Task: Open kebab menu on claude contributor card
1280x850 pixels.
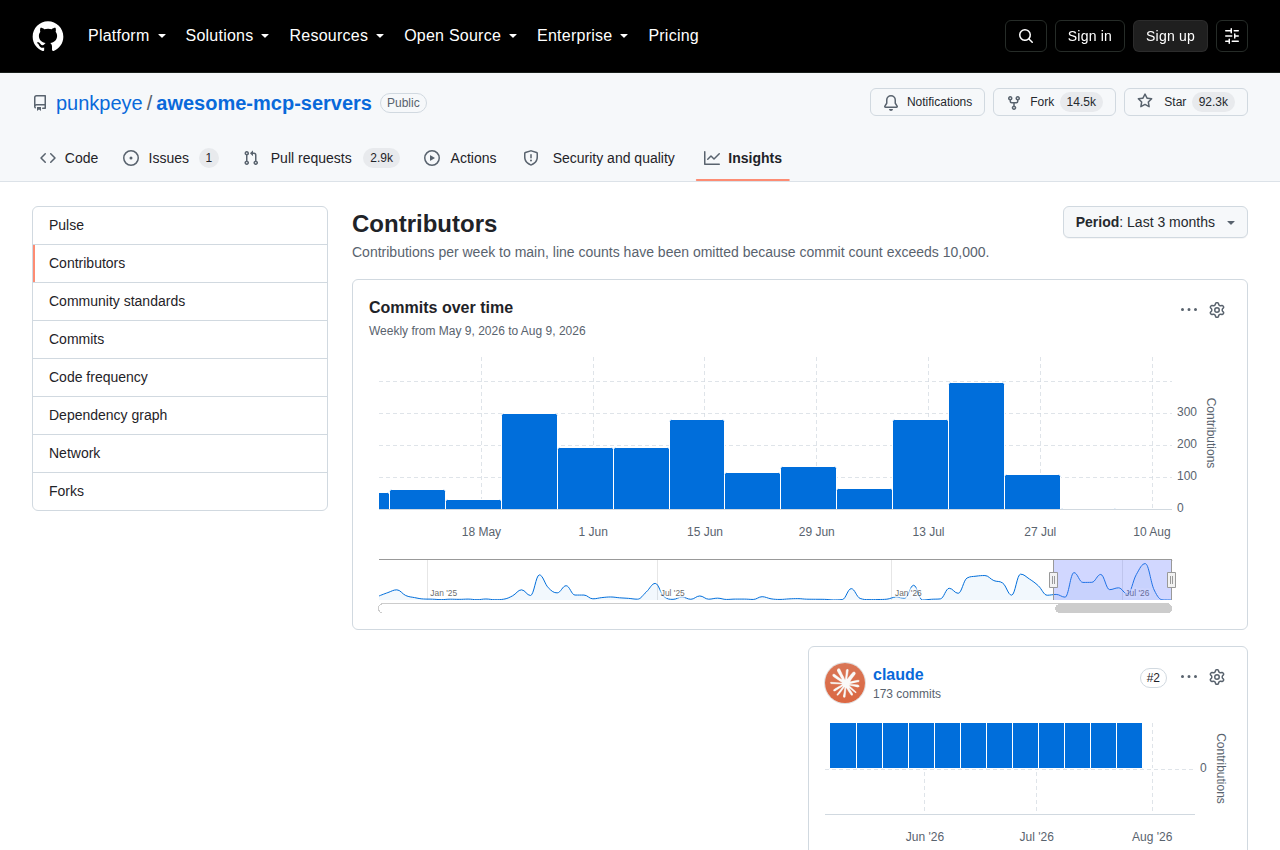Action: coord(1189,677)
